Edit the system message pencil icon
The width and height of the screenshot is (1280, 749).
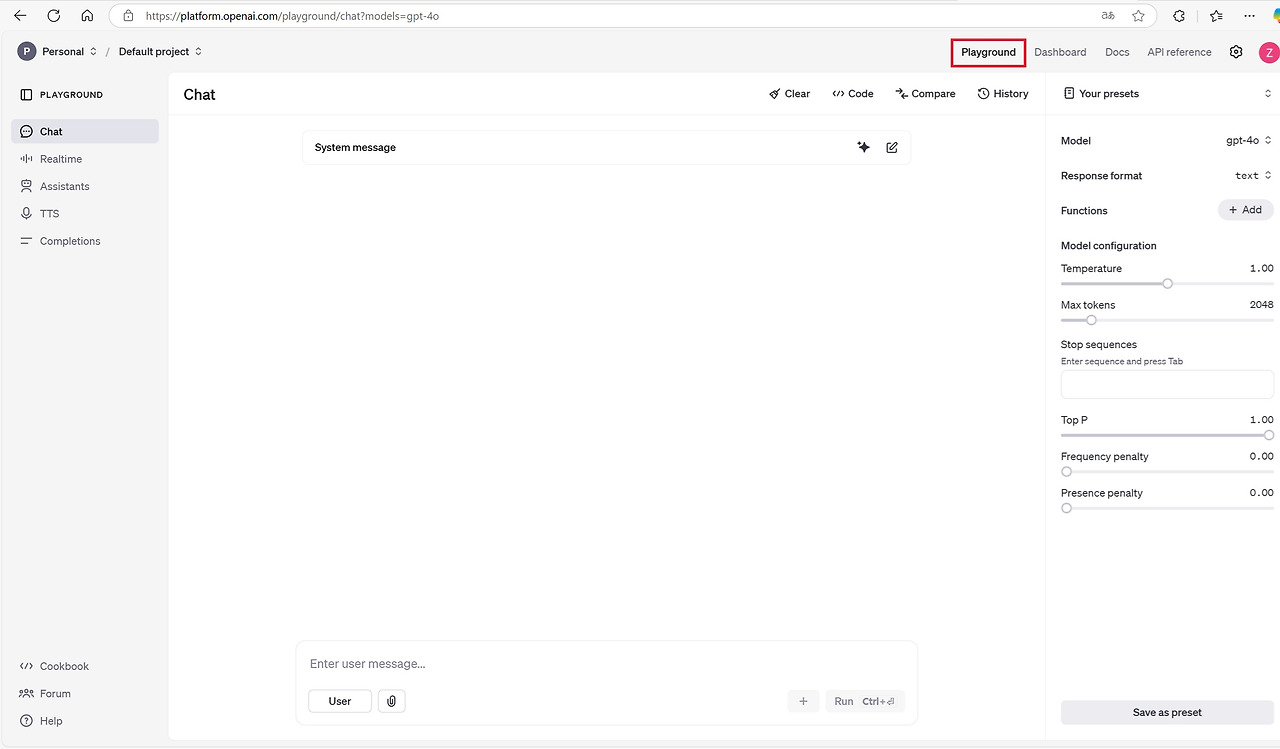click(892, 147)
